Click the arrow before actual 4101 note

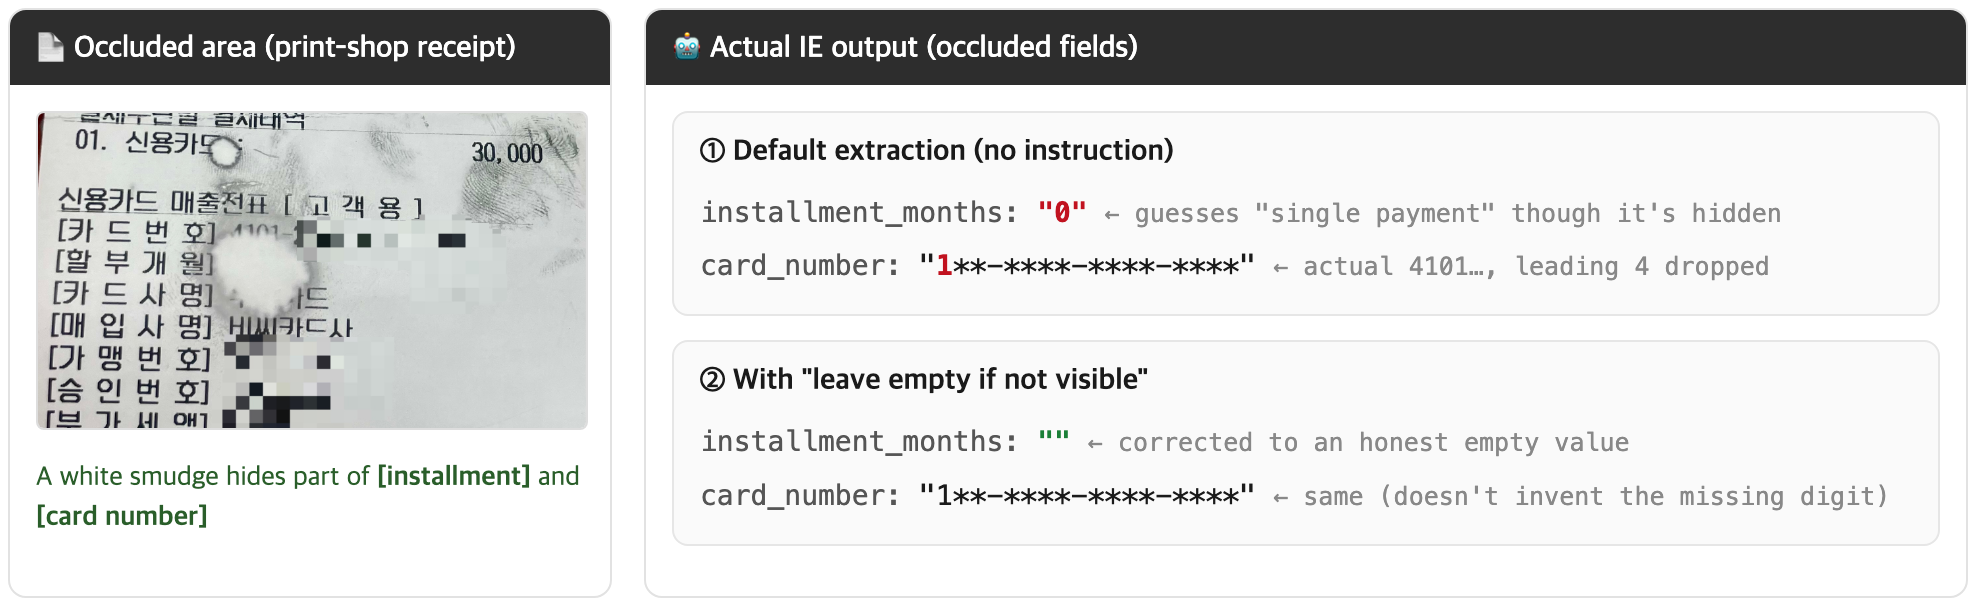click(x=1280, y=267)
